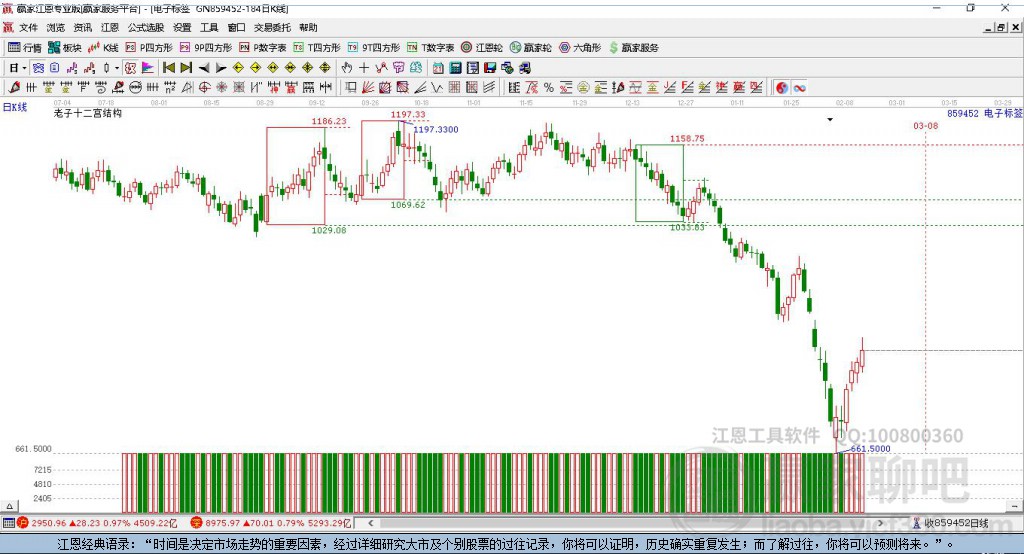1024x554 pixels.
Task: Click the save floppy disk icon
Action: point(490,68)
